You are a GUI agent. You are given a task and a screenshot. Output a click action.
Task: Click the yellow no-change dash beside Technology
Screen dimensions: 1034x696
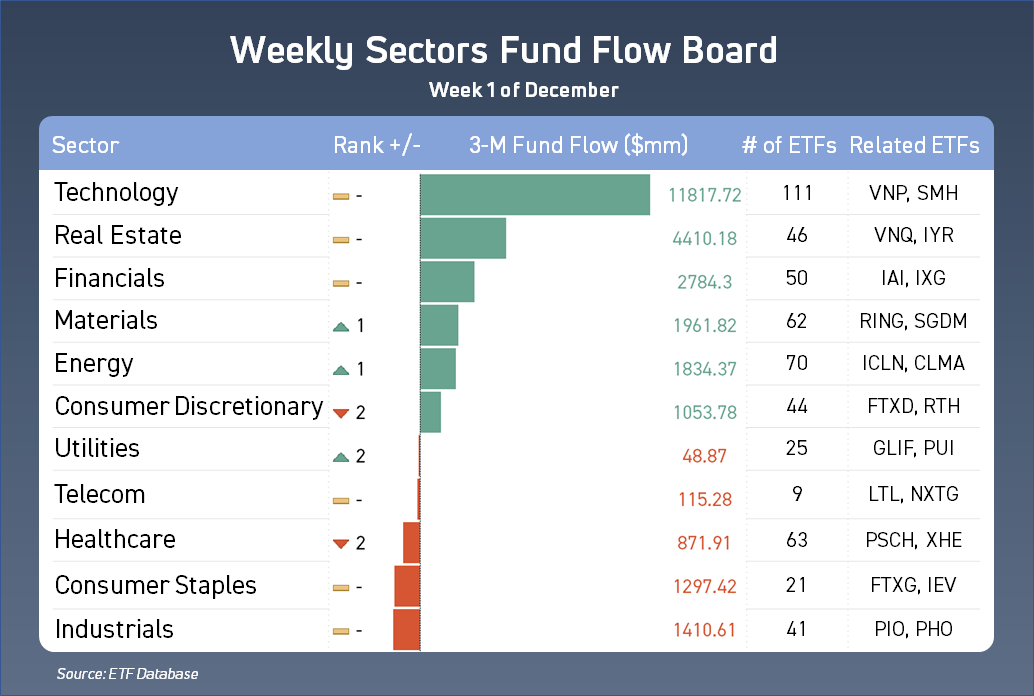[x=341, y=196]
